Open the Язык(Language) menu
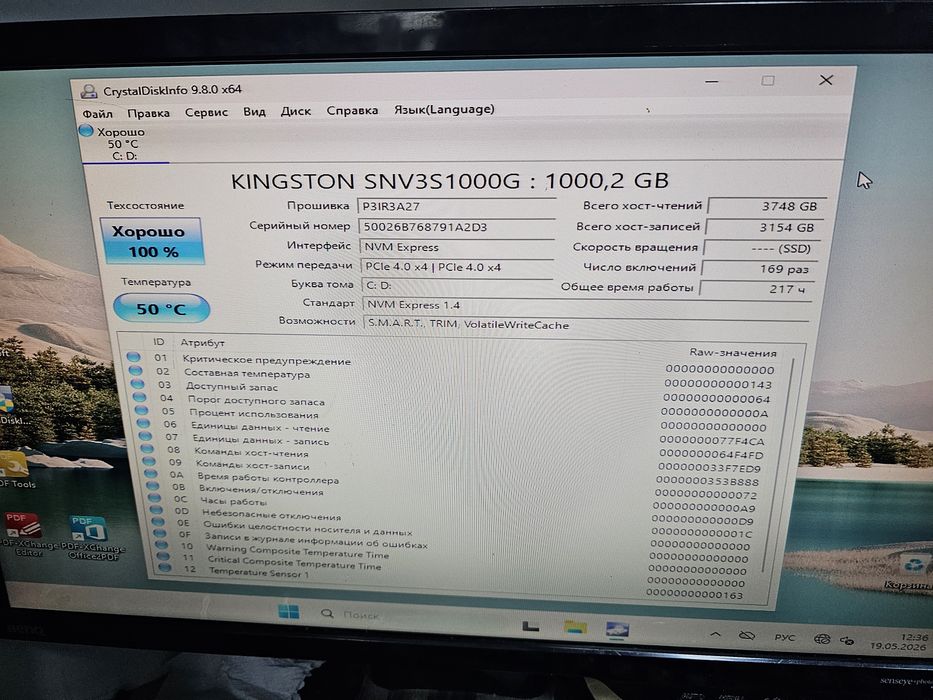 [444, 110]
